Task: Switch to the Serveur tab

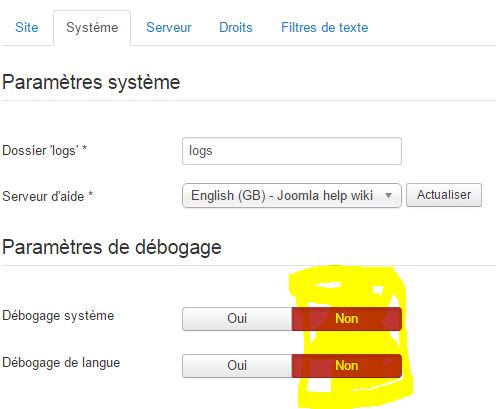Action: click(x=169, y=27)
